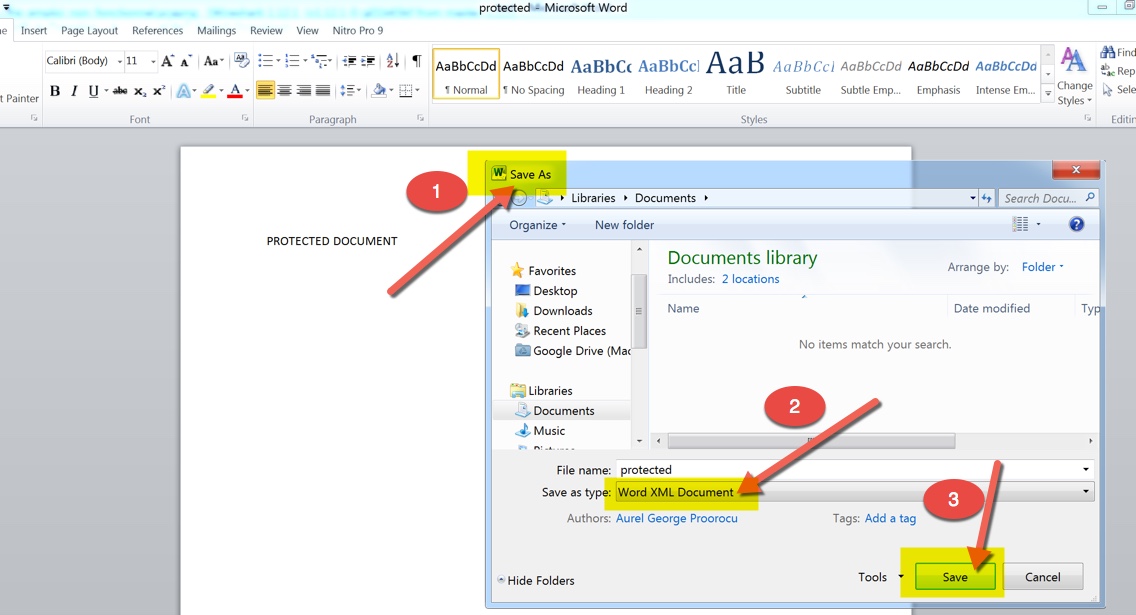
Task: Clear formatting with eraser icon
Action: coord(241,60)
